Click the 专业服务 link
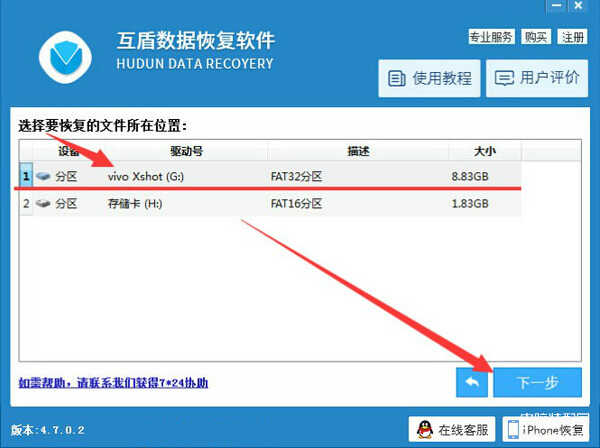This screenshot has width=600, height=448. (491, 37)
